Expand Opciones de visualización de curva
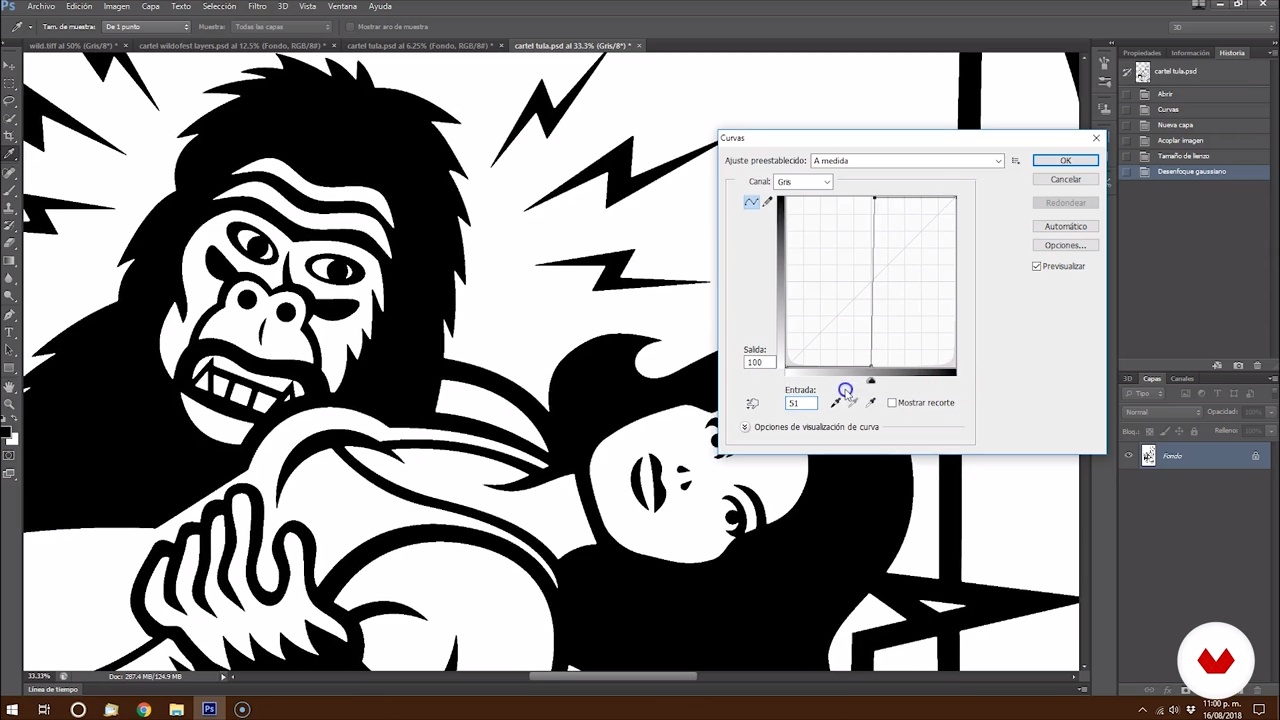1280x720 pixels. tap(745, 427)
